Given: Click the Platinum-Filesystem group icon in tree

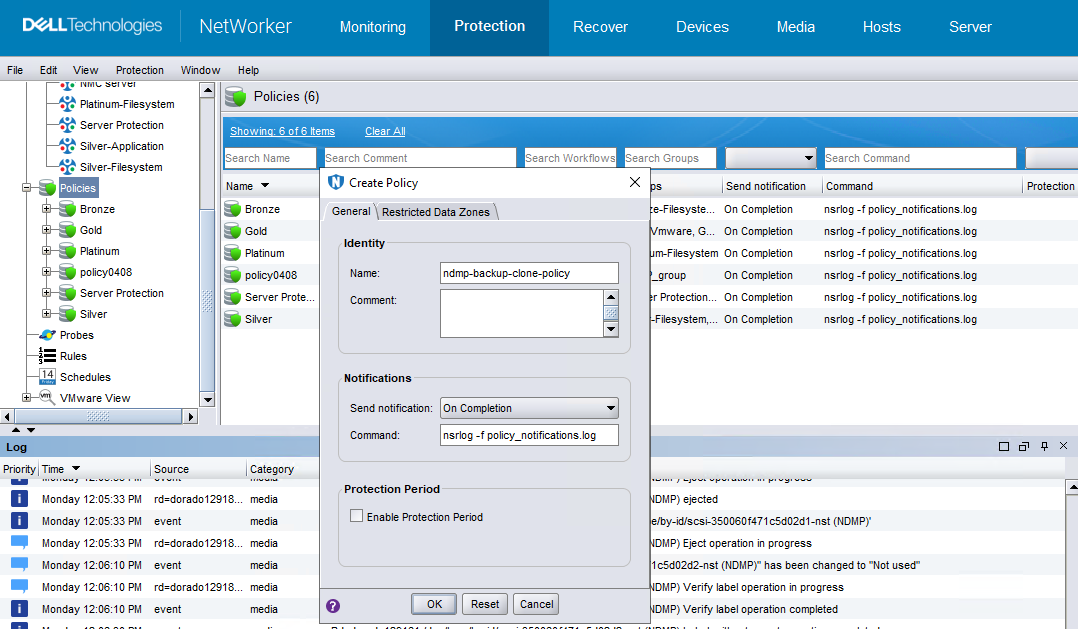Looking at the screenshot, I should pyautogui.click(x=67, y=104).
